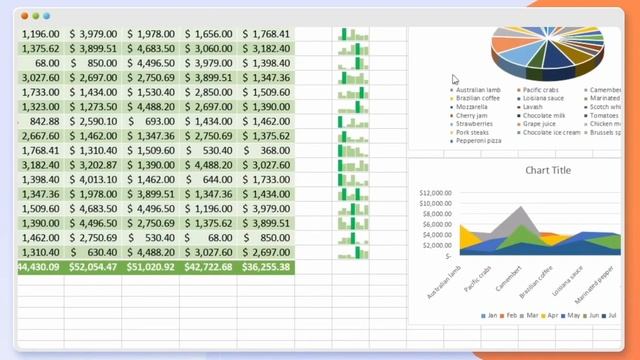The width and height of the screenshot is (640, 360).
Task: Select 'Grape juice' legend entry
Action: 537,124
